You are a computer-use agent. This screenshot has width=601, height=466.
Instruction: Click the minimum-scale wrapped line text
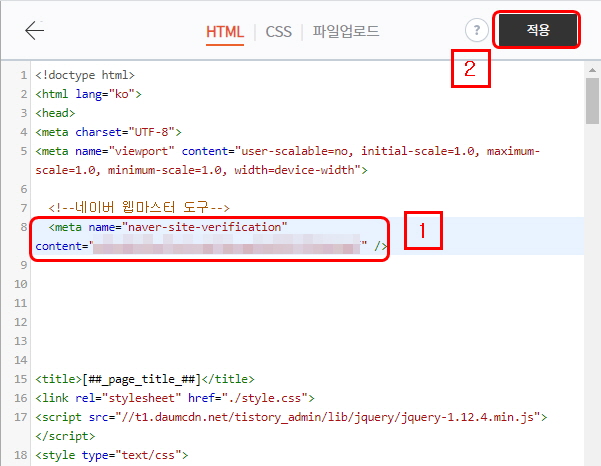pyautogui.click(x=201, y=171)
